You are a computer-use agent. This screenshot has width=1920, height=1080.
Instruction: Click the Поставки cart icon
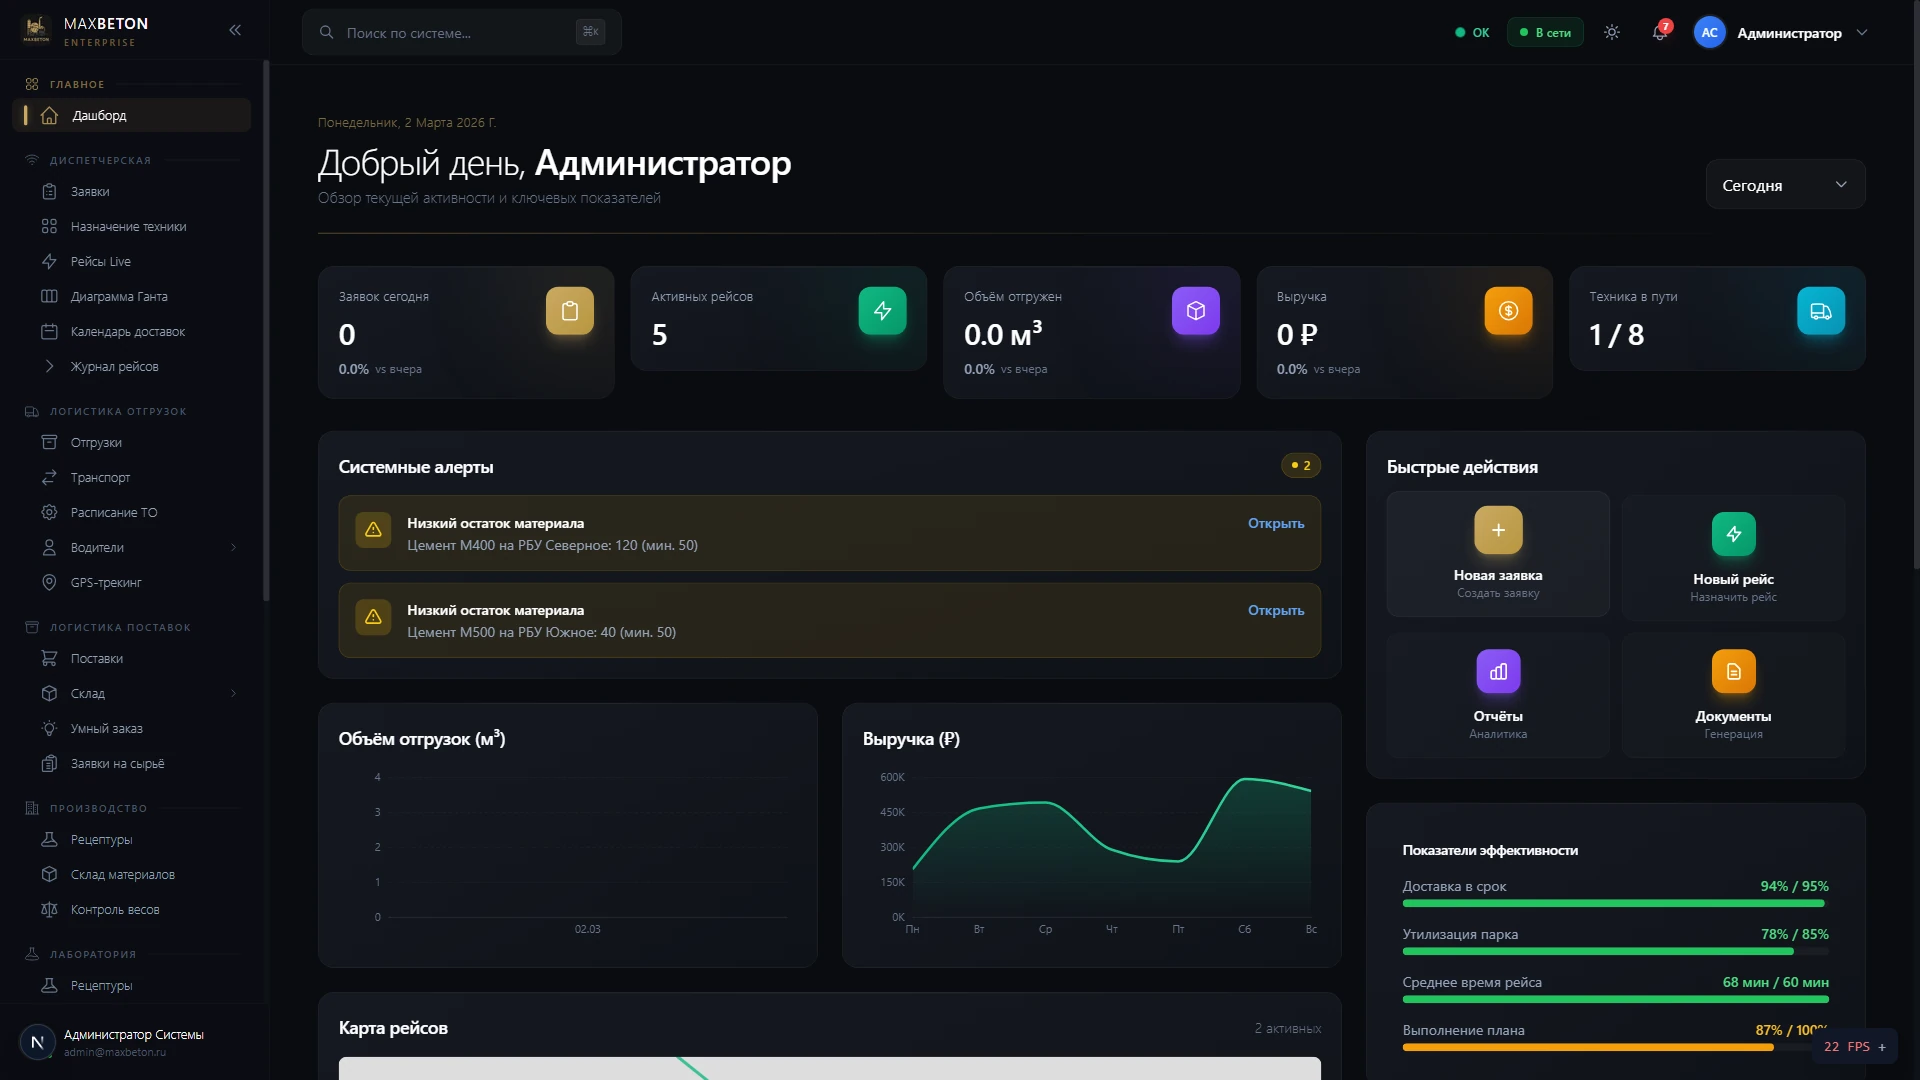pyautogui.click(x=49, y=658)
